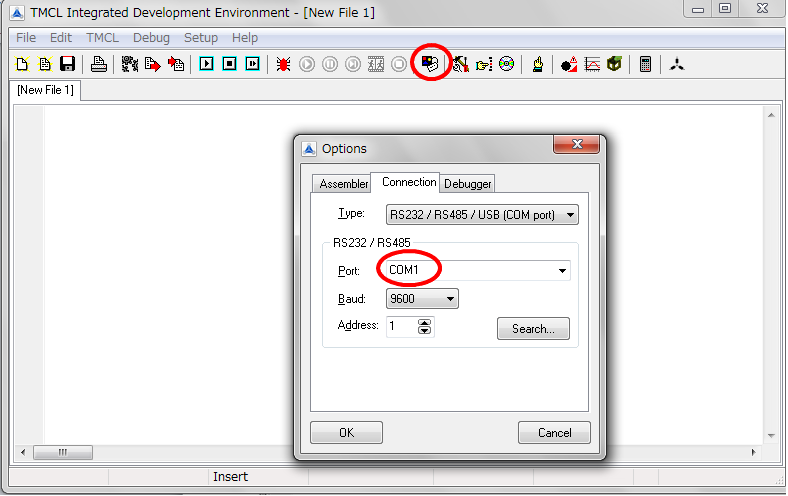The height and width of the screenshot is (496, 788).
Task: Decrease Address with spinner down arrow
Action: click(425, 331)
